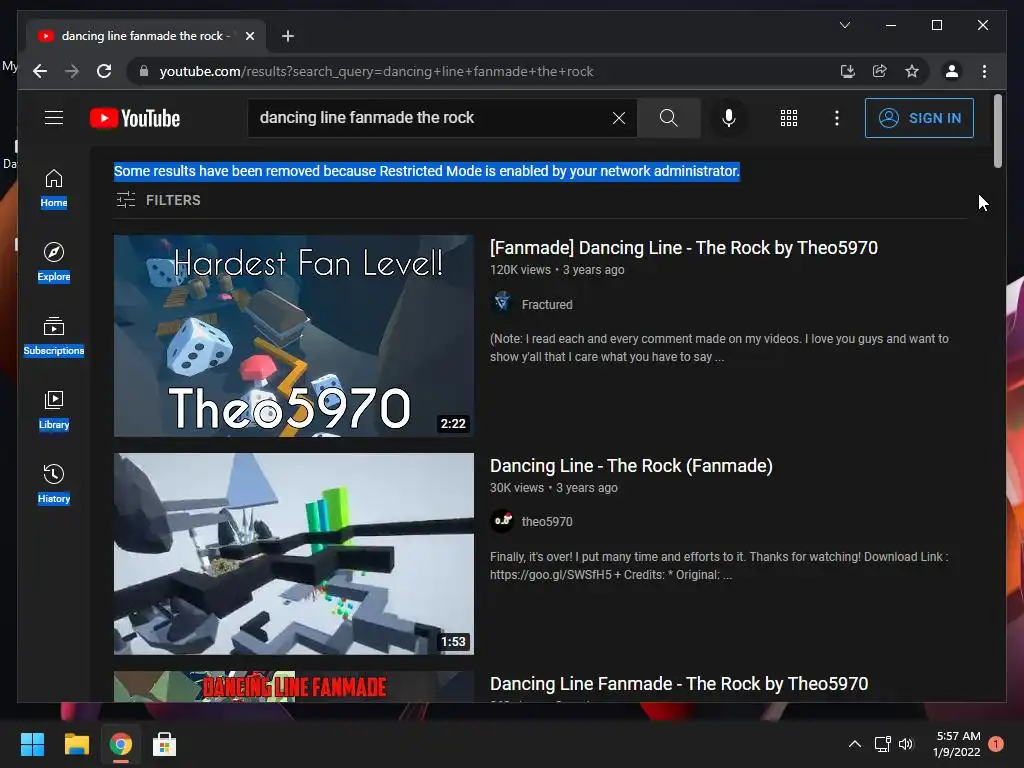Open Explore in the sidebar
The image size is (1024, 768).
[54, 262]
